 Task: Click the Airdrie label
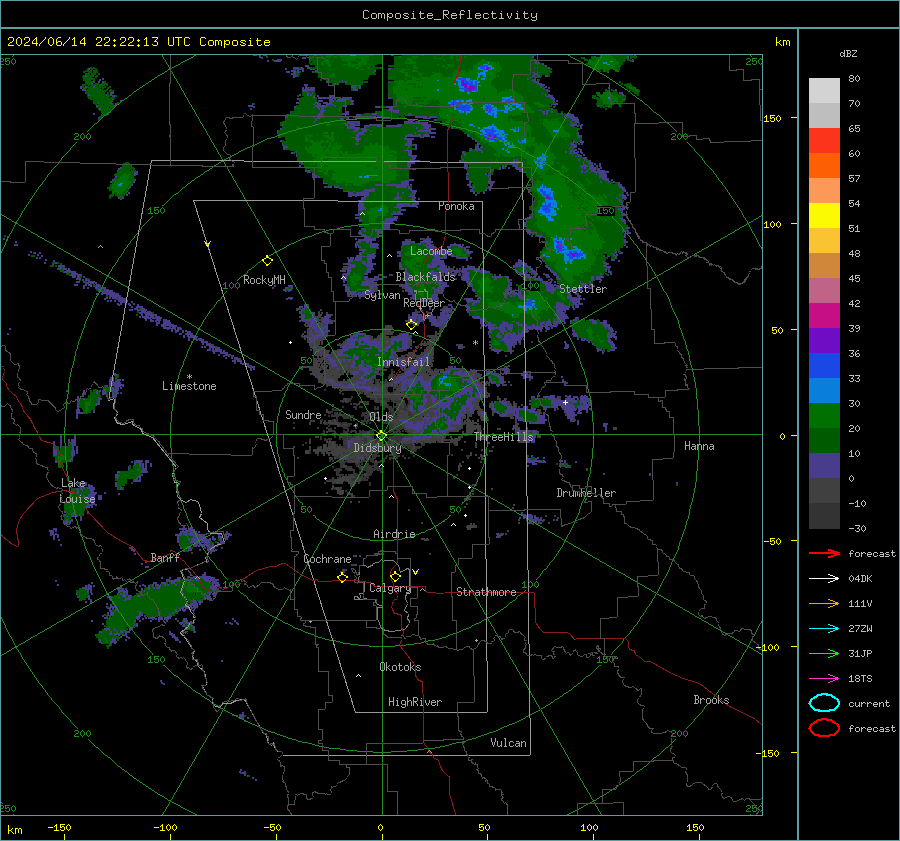tap(394, 534)
